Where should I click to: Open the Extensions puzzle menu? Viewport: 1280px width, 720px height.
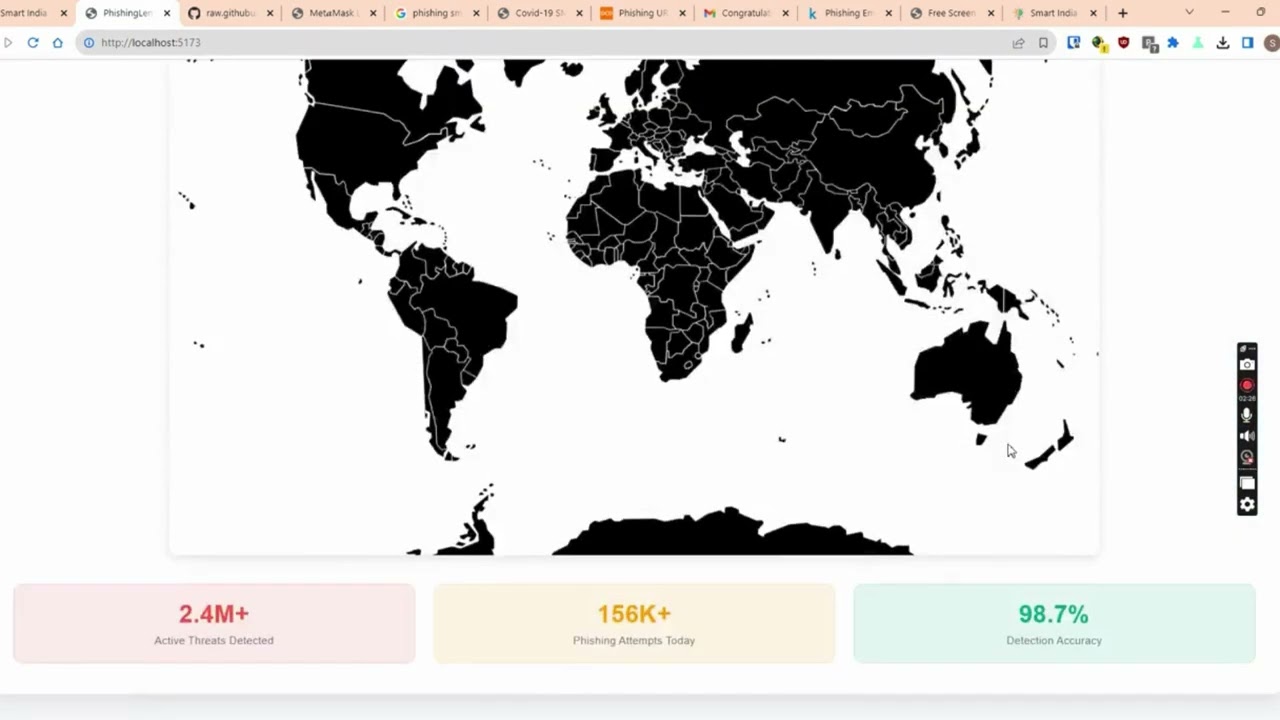1173,43
